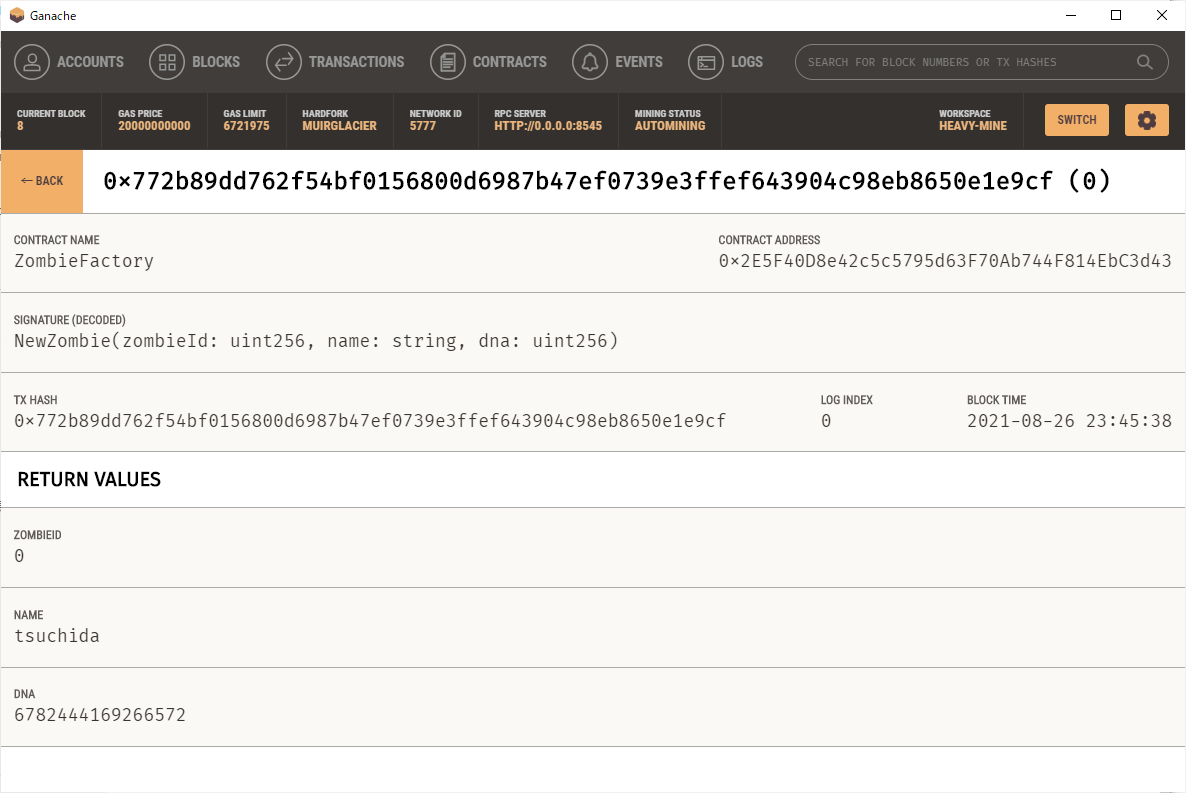Click block time 2021-08-26 23:45:38
The width and height of the screenshot is (1186, 793).
click(1069, 421)
